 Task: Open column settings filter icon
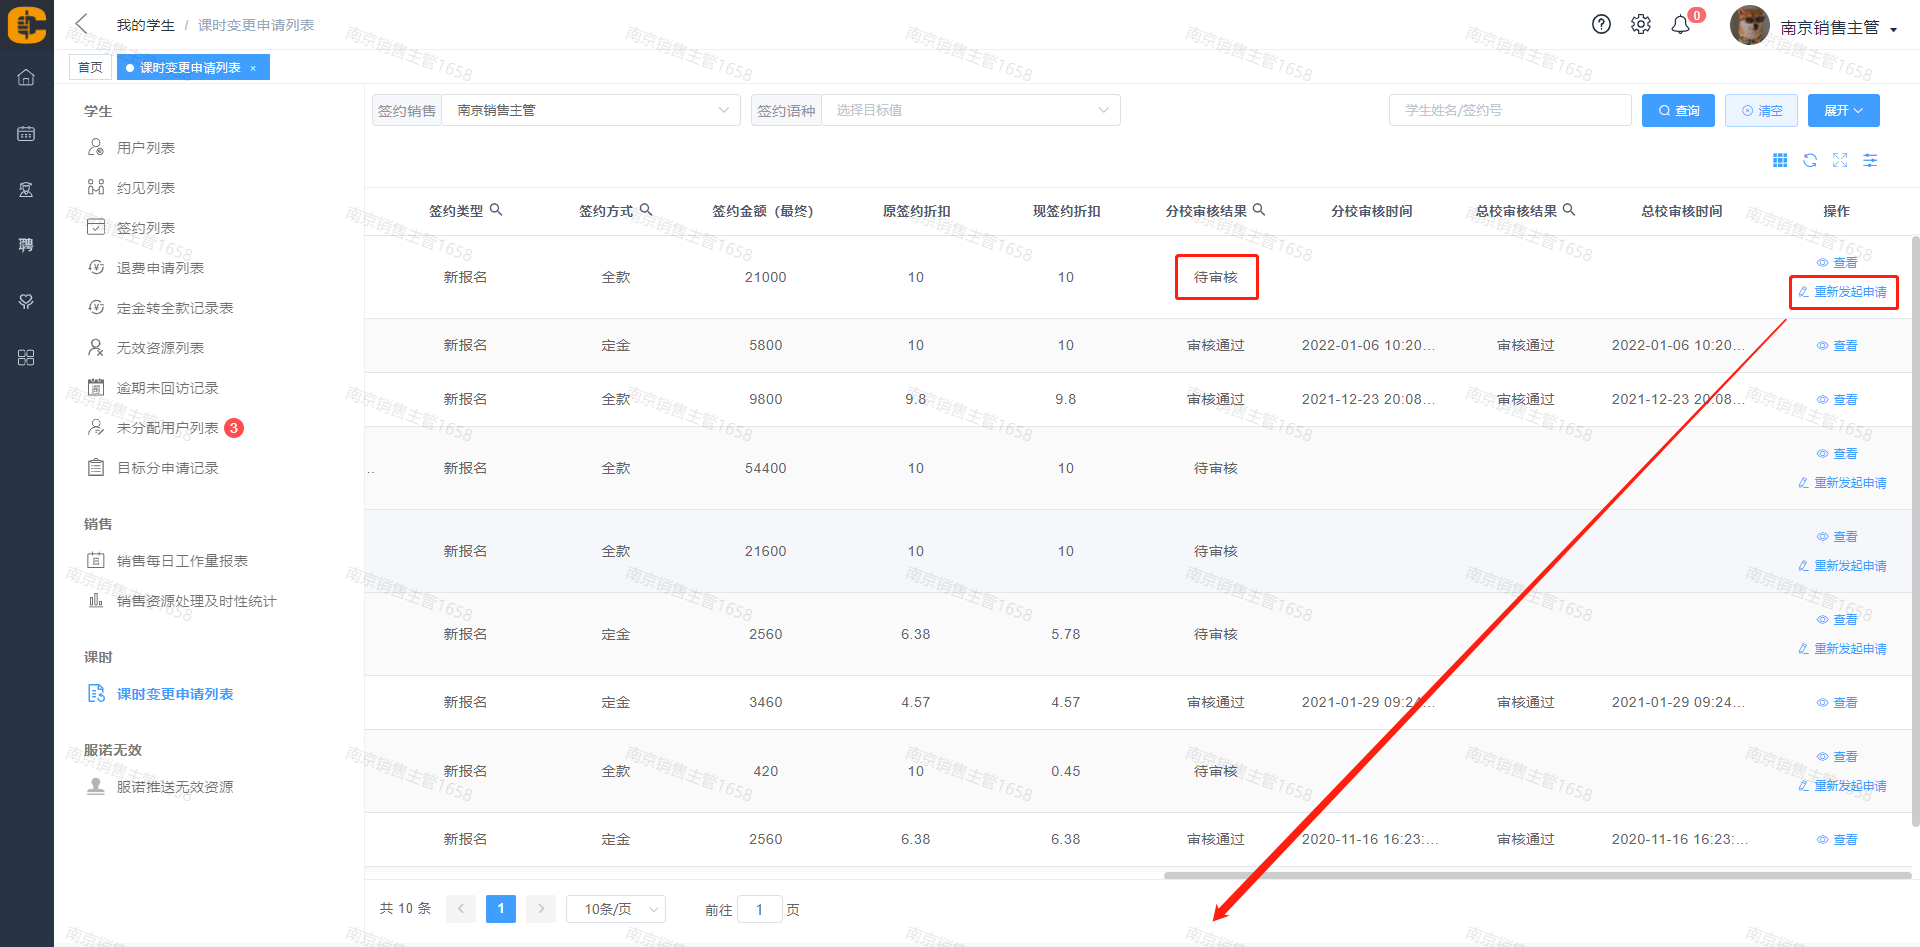pos(1870,161)
